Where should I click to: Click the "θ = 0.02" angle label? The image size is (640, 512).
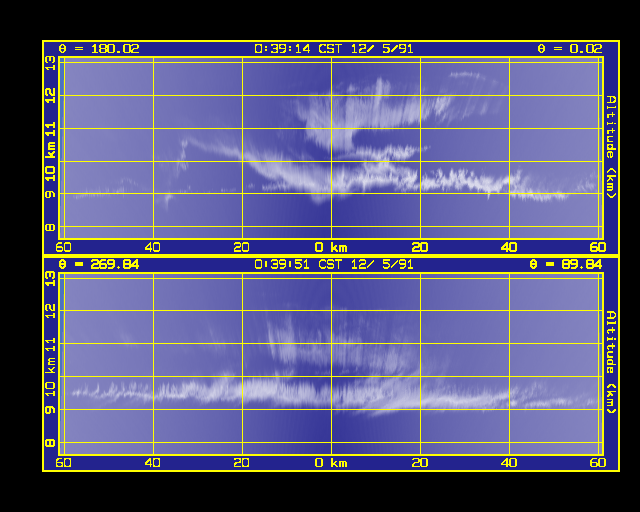(569, 49)
